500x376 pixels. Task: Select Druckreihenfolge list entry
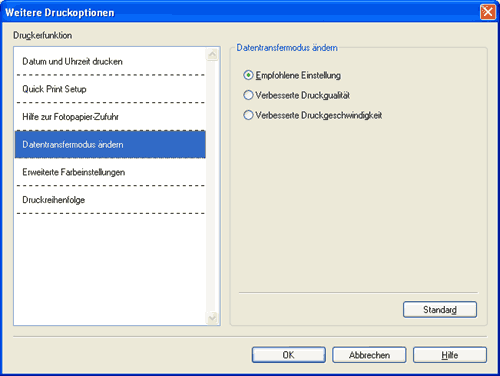tap(110, 200)
